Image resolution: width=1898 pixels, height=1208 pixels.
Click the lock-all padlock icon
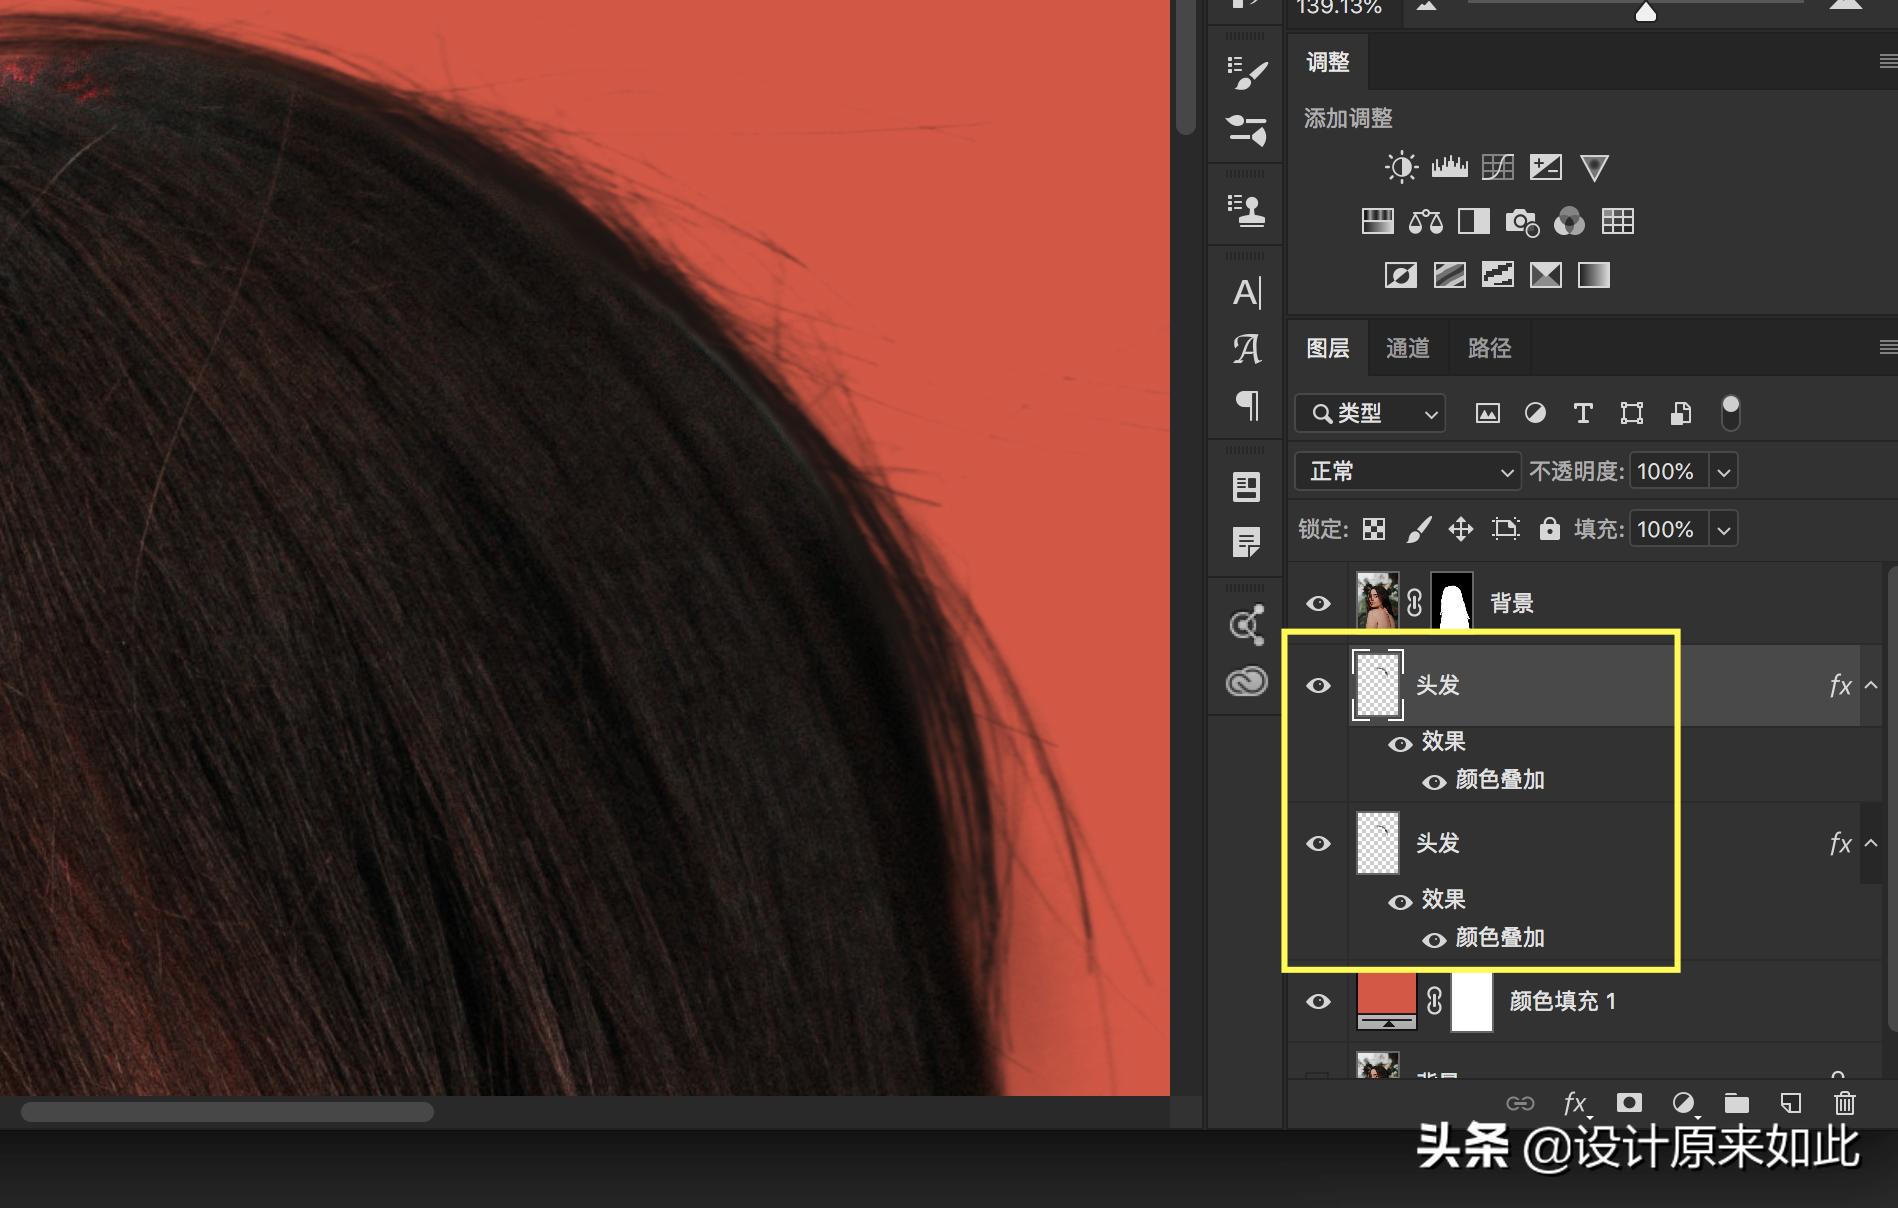pos(1549,529)
